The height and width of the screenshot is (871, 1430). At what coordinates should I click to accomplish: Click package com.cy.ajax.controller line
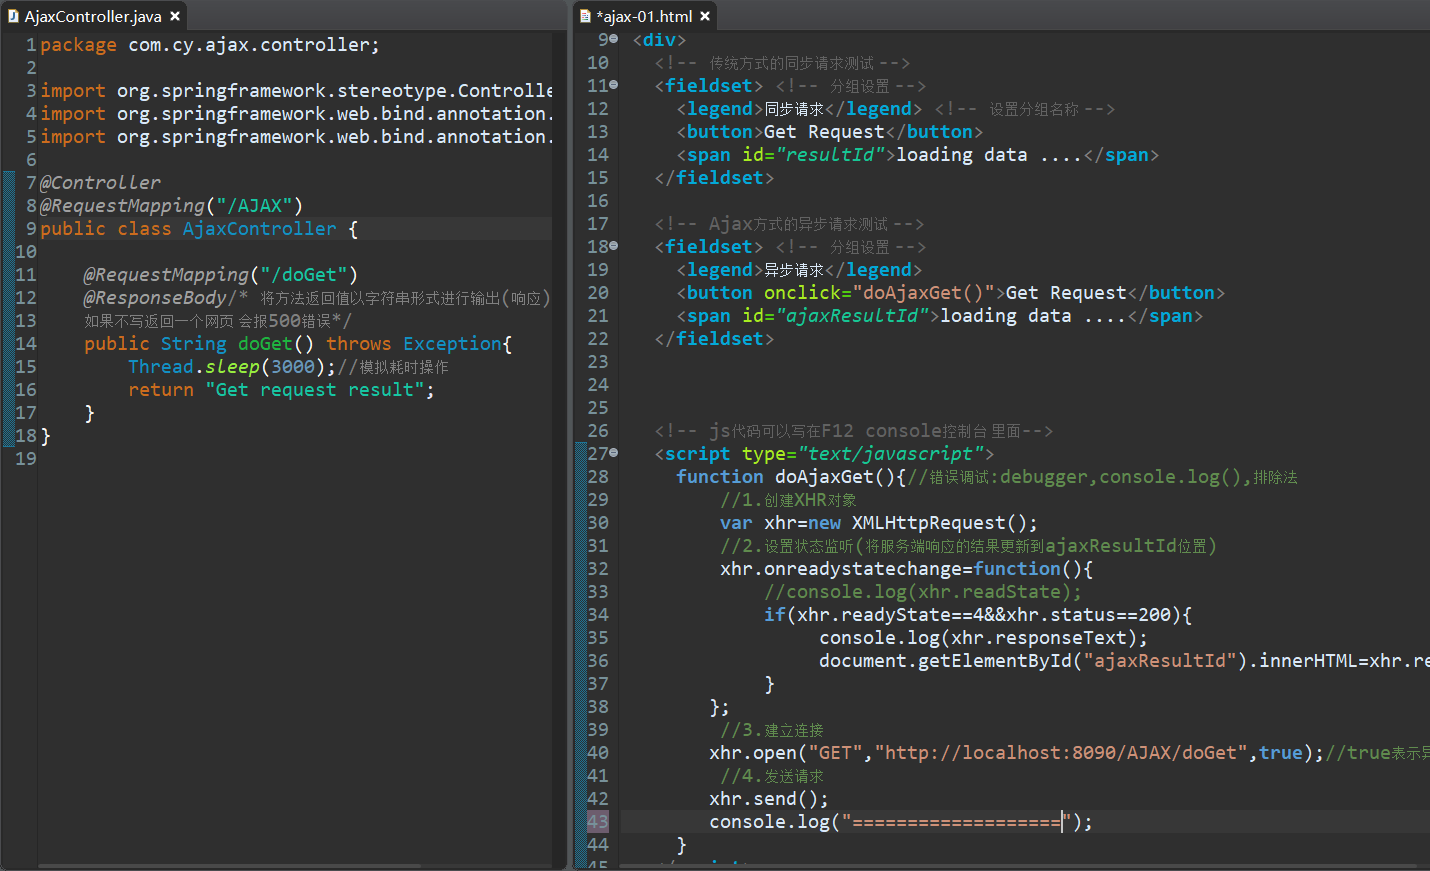(210, 44)
